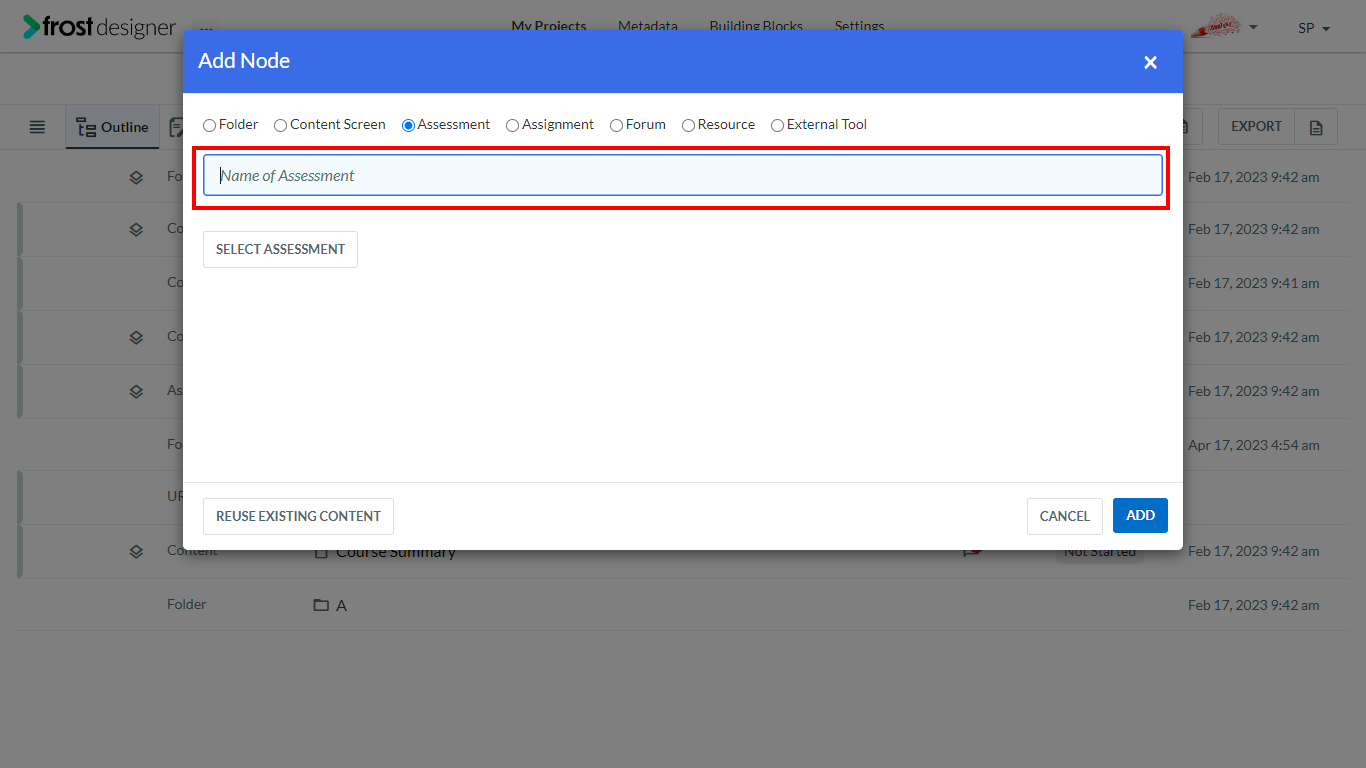Choose the Assessment radio option

point(408,125)
